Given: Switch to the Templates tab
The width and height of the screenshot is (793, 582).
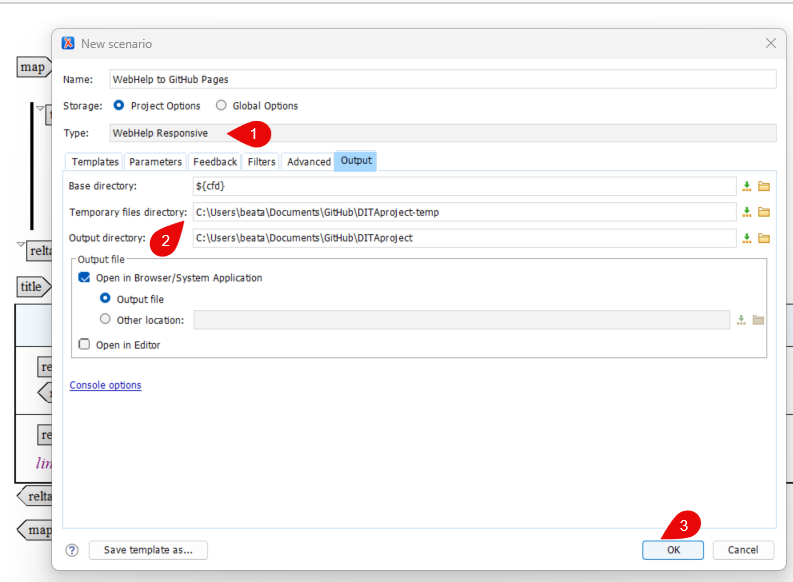Looking at the screenshot, I should pos(95,162).
